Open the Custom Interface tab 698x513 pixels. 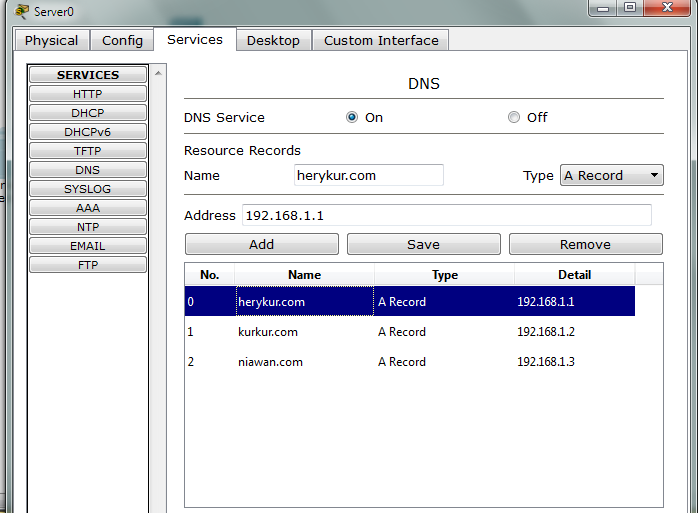pos(381,41)
